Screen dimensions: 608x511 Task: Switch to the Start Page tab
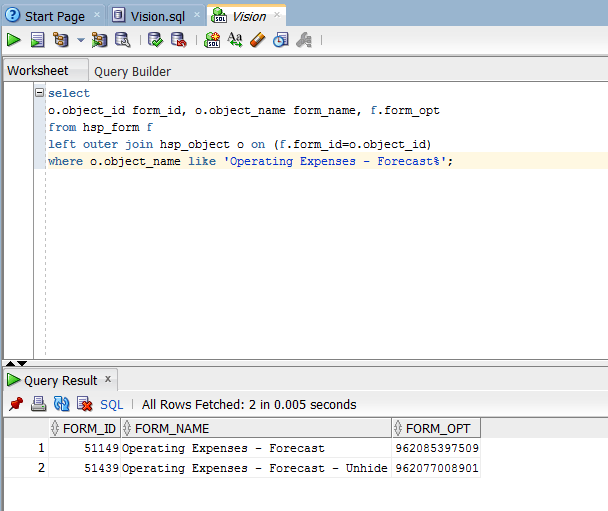point(55,17)
